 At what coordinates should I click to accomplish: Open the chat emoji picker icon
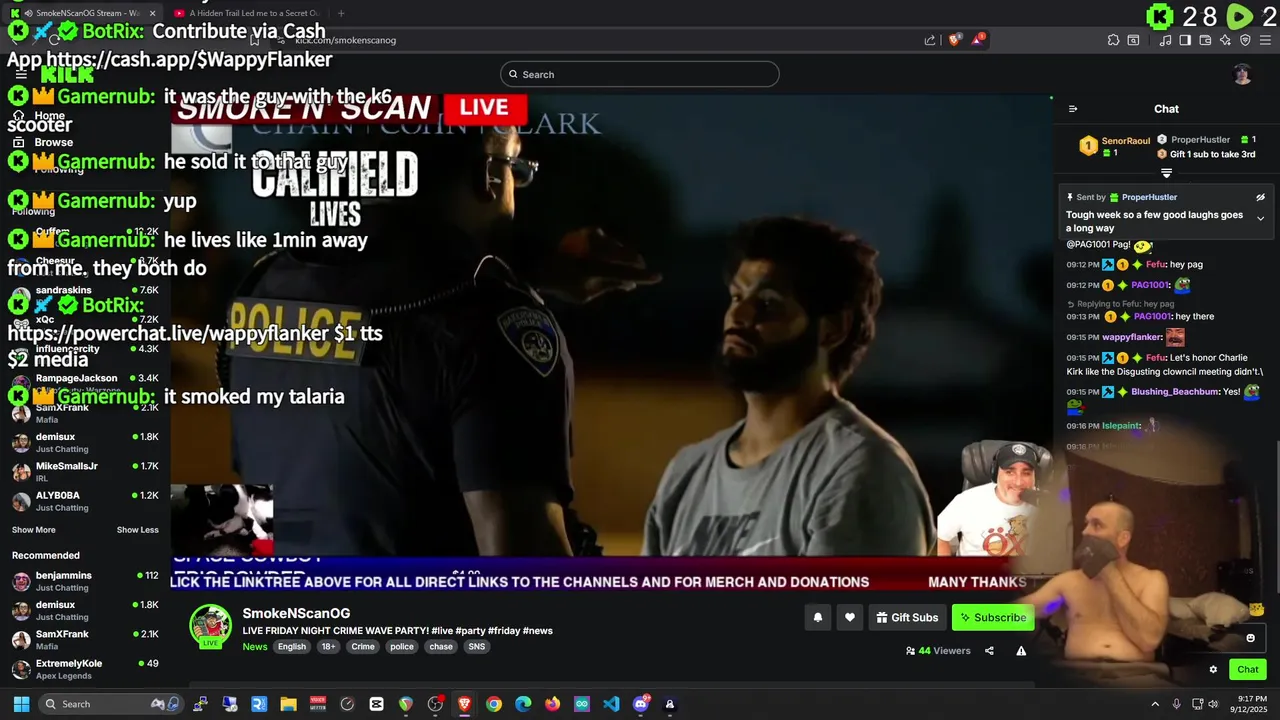[x=1250, y=638]
